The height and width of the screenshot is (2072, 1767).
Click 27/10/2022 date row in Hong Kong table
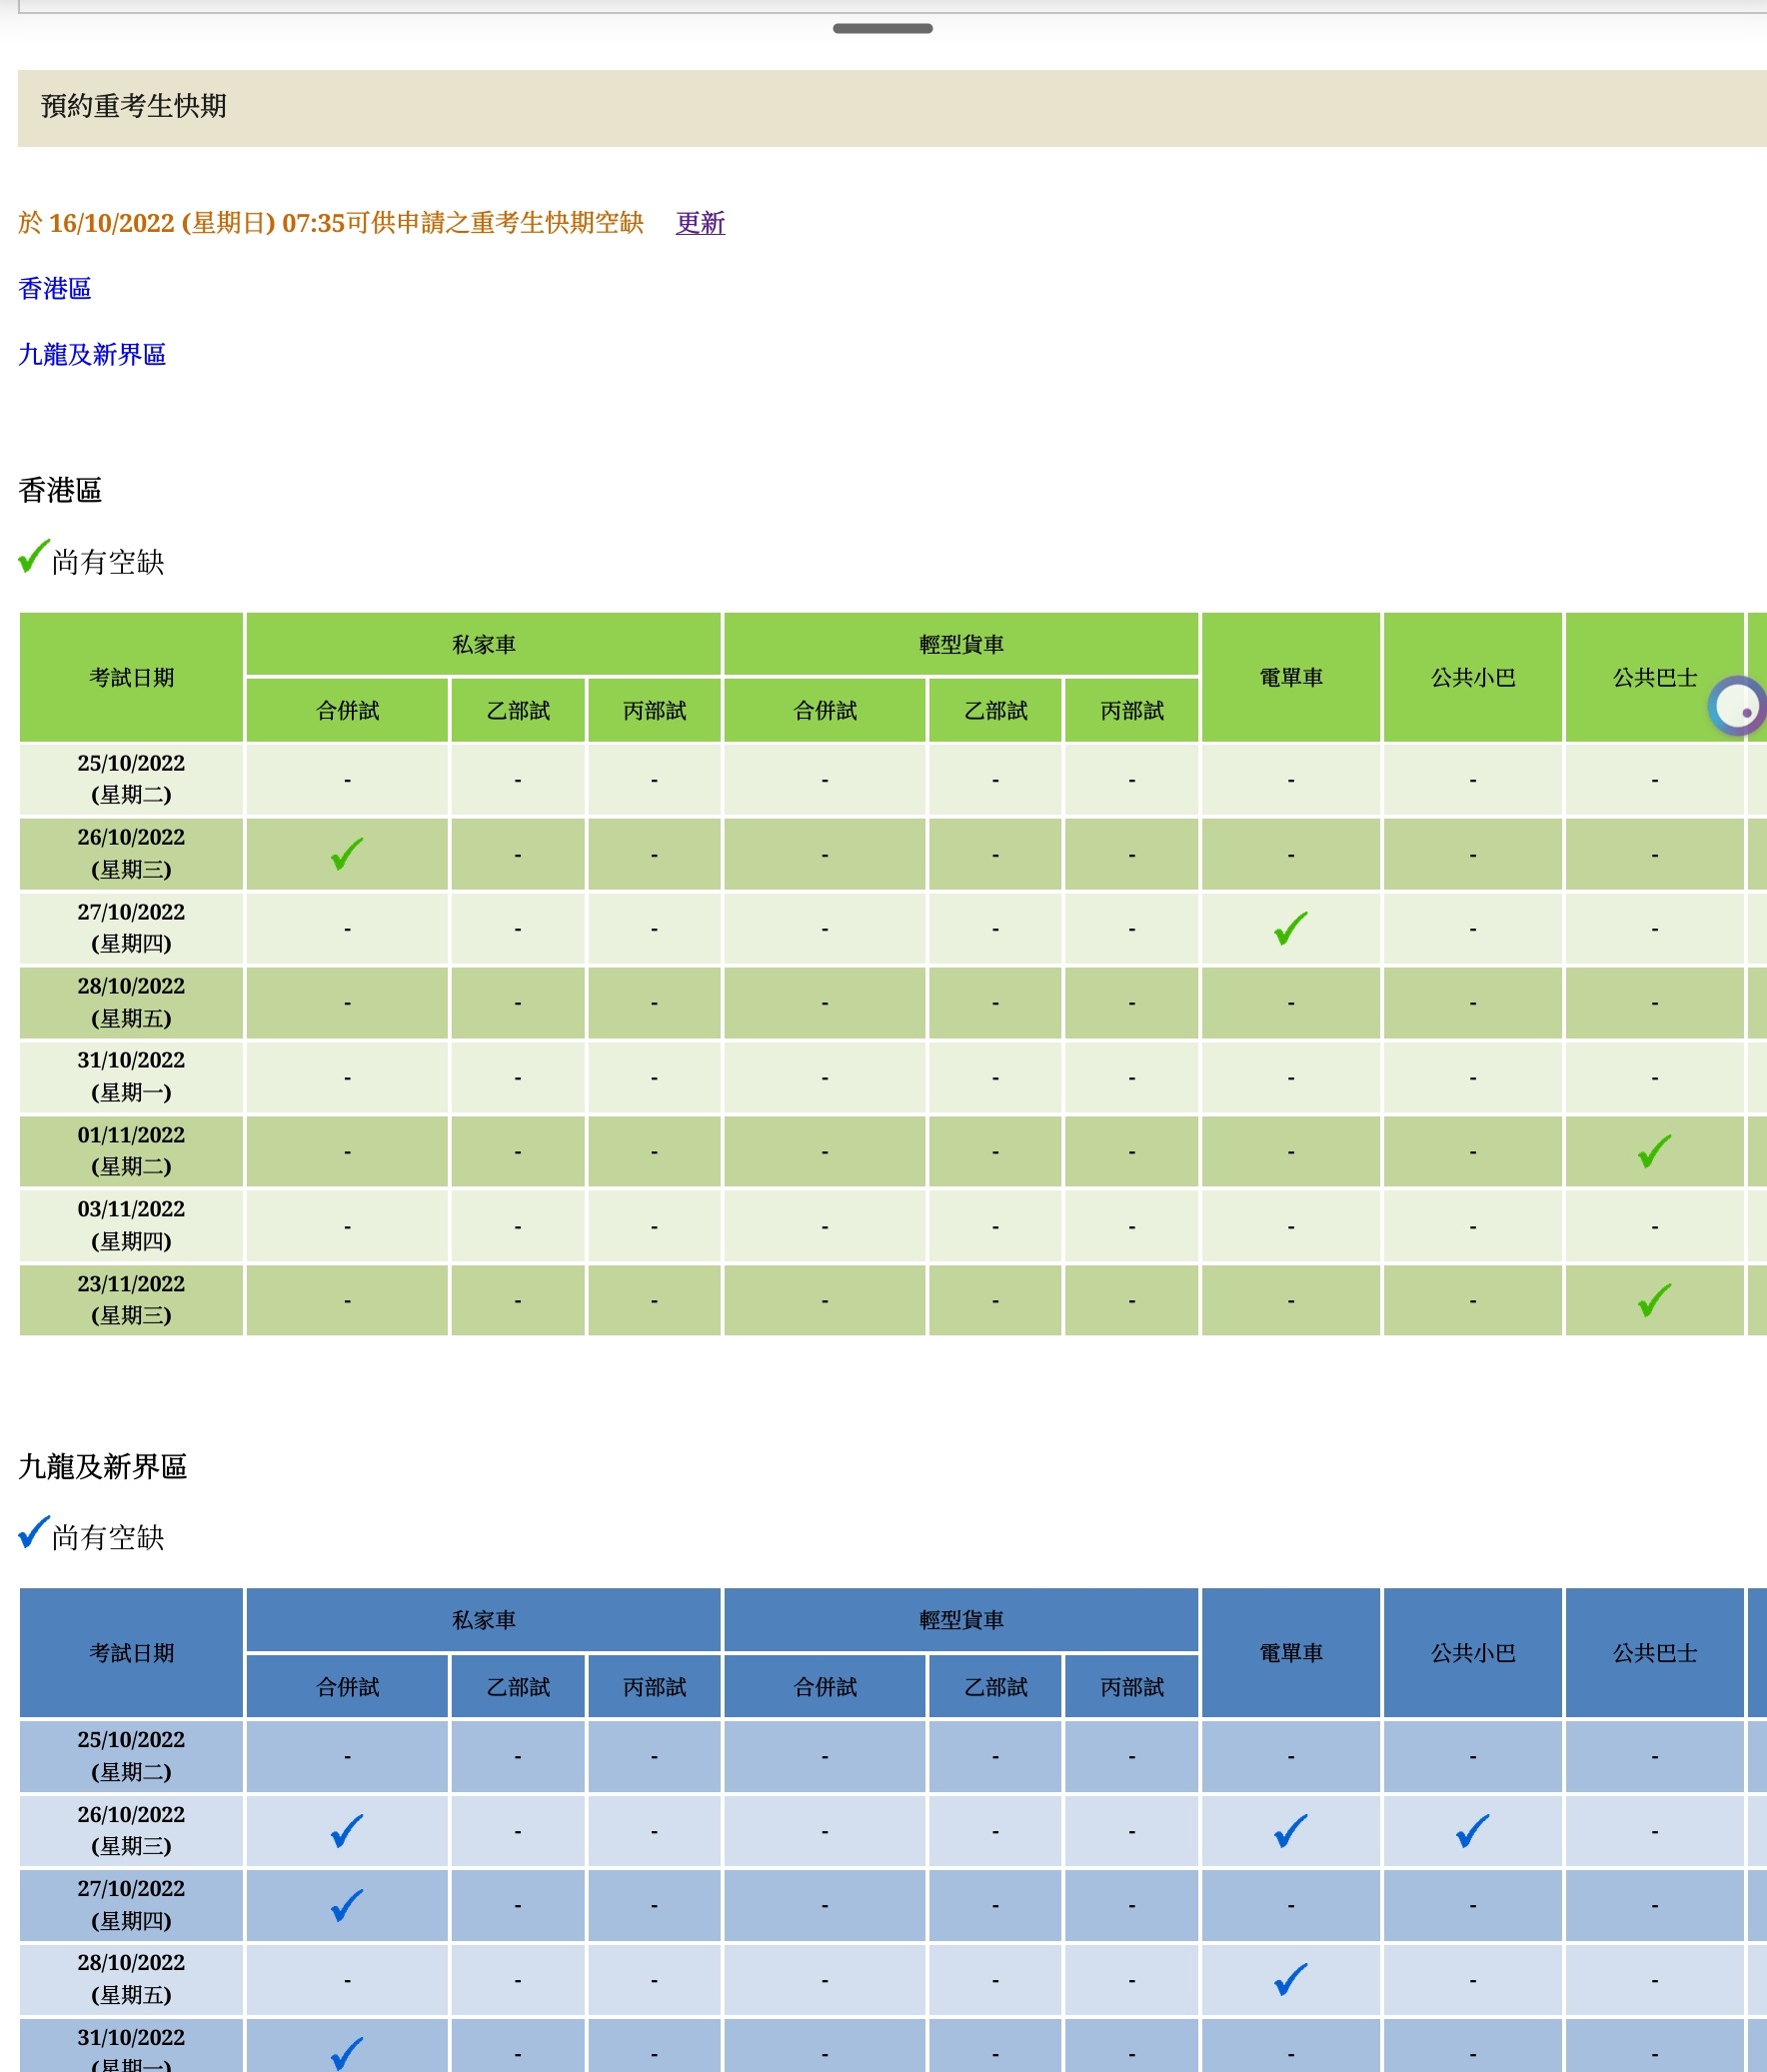(x=131, y=928)
